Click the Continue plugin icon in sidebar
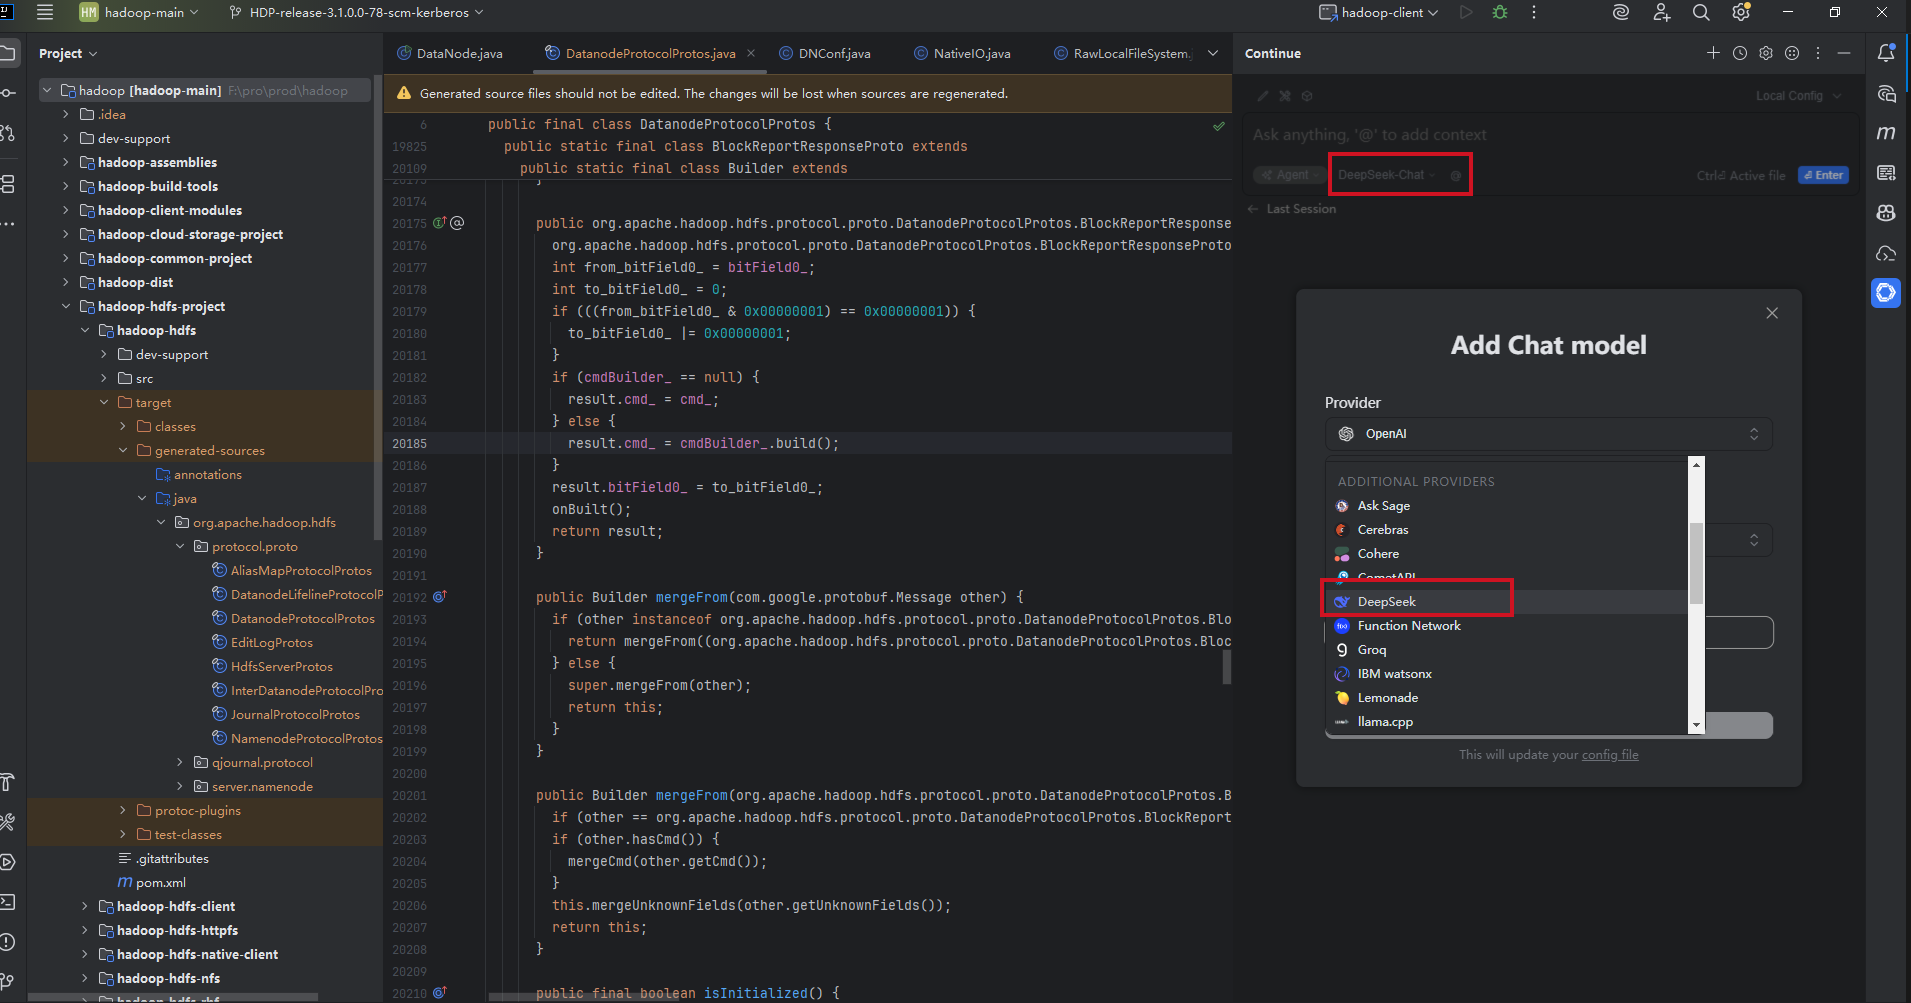1911x1003 pixels. (1886, 293)
